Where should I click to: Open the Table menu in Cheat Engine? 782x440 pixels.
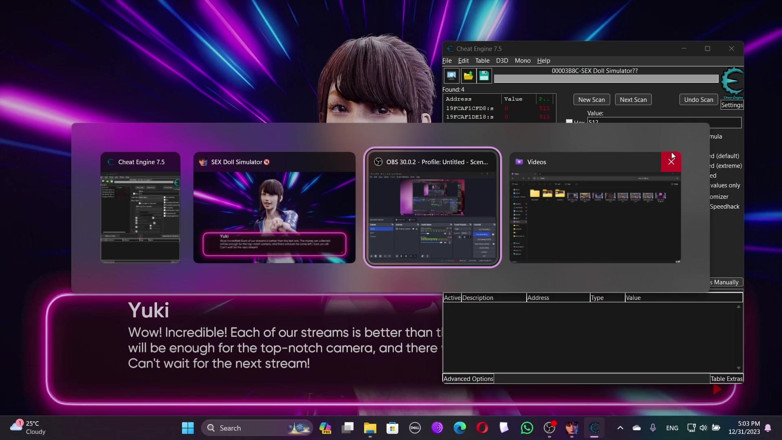[482, 60]
